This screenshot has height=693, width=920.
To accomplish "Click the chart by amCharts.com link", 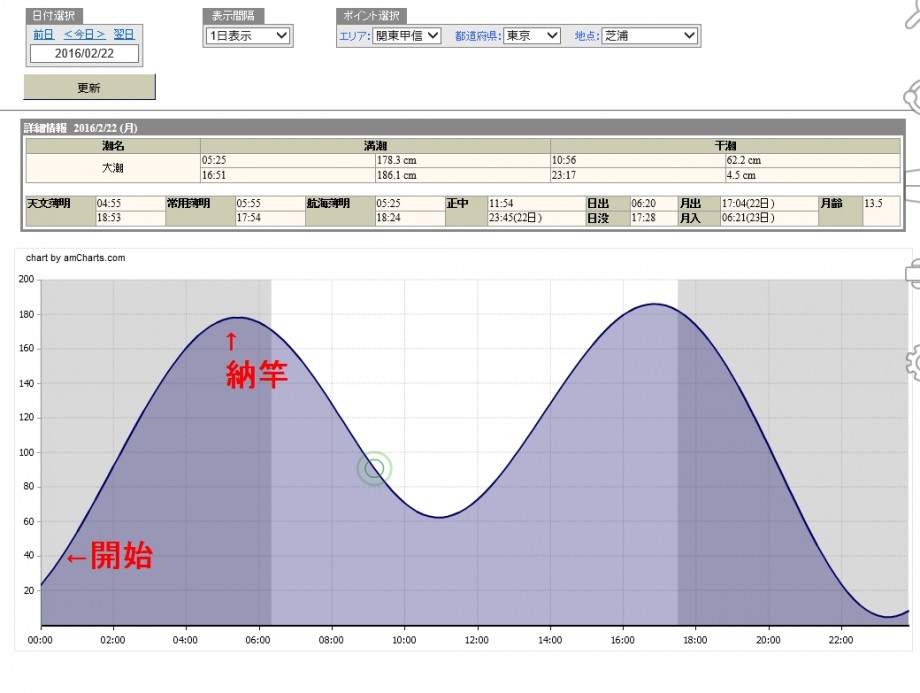I will click(76, 258).
